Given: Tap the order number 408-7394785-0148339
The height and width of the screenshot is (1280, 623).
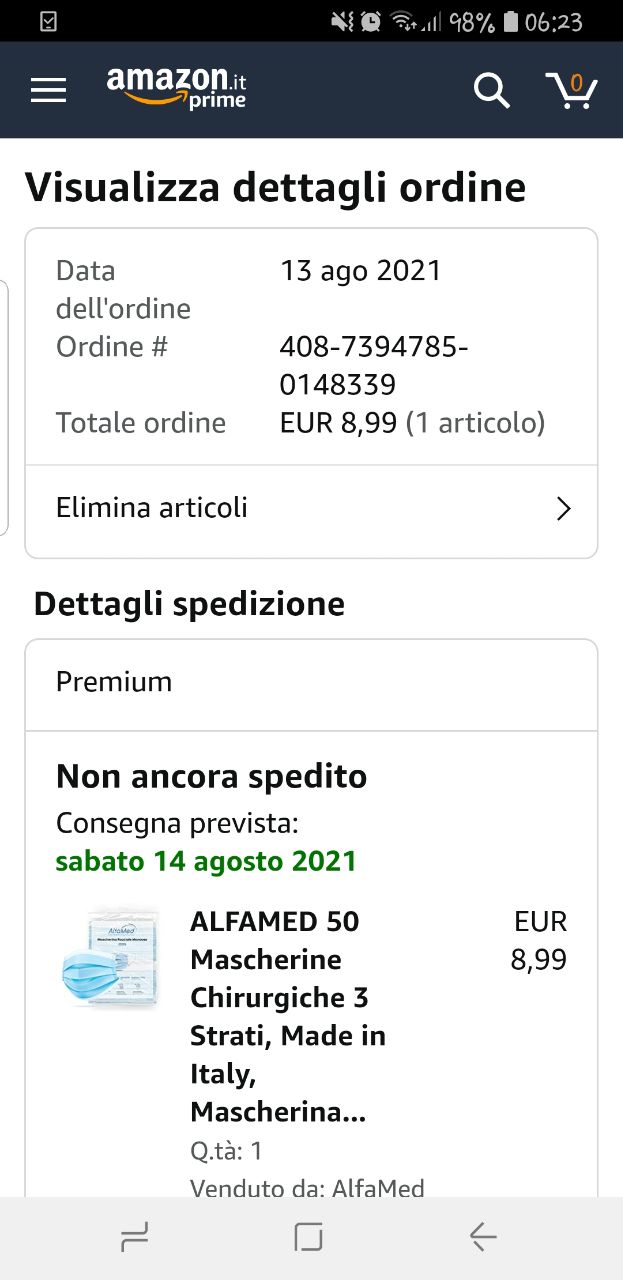Looking at the screenshot, I should coord(374,365).
